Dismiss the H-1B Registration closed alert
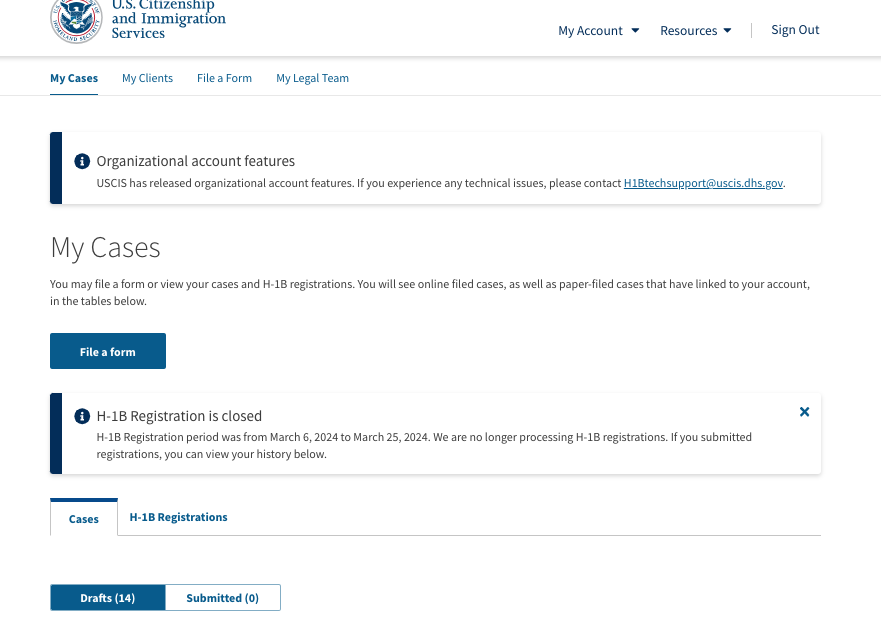This screenshot has width=881, height=618. pyautogui.click(x=804, y=412)
